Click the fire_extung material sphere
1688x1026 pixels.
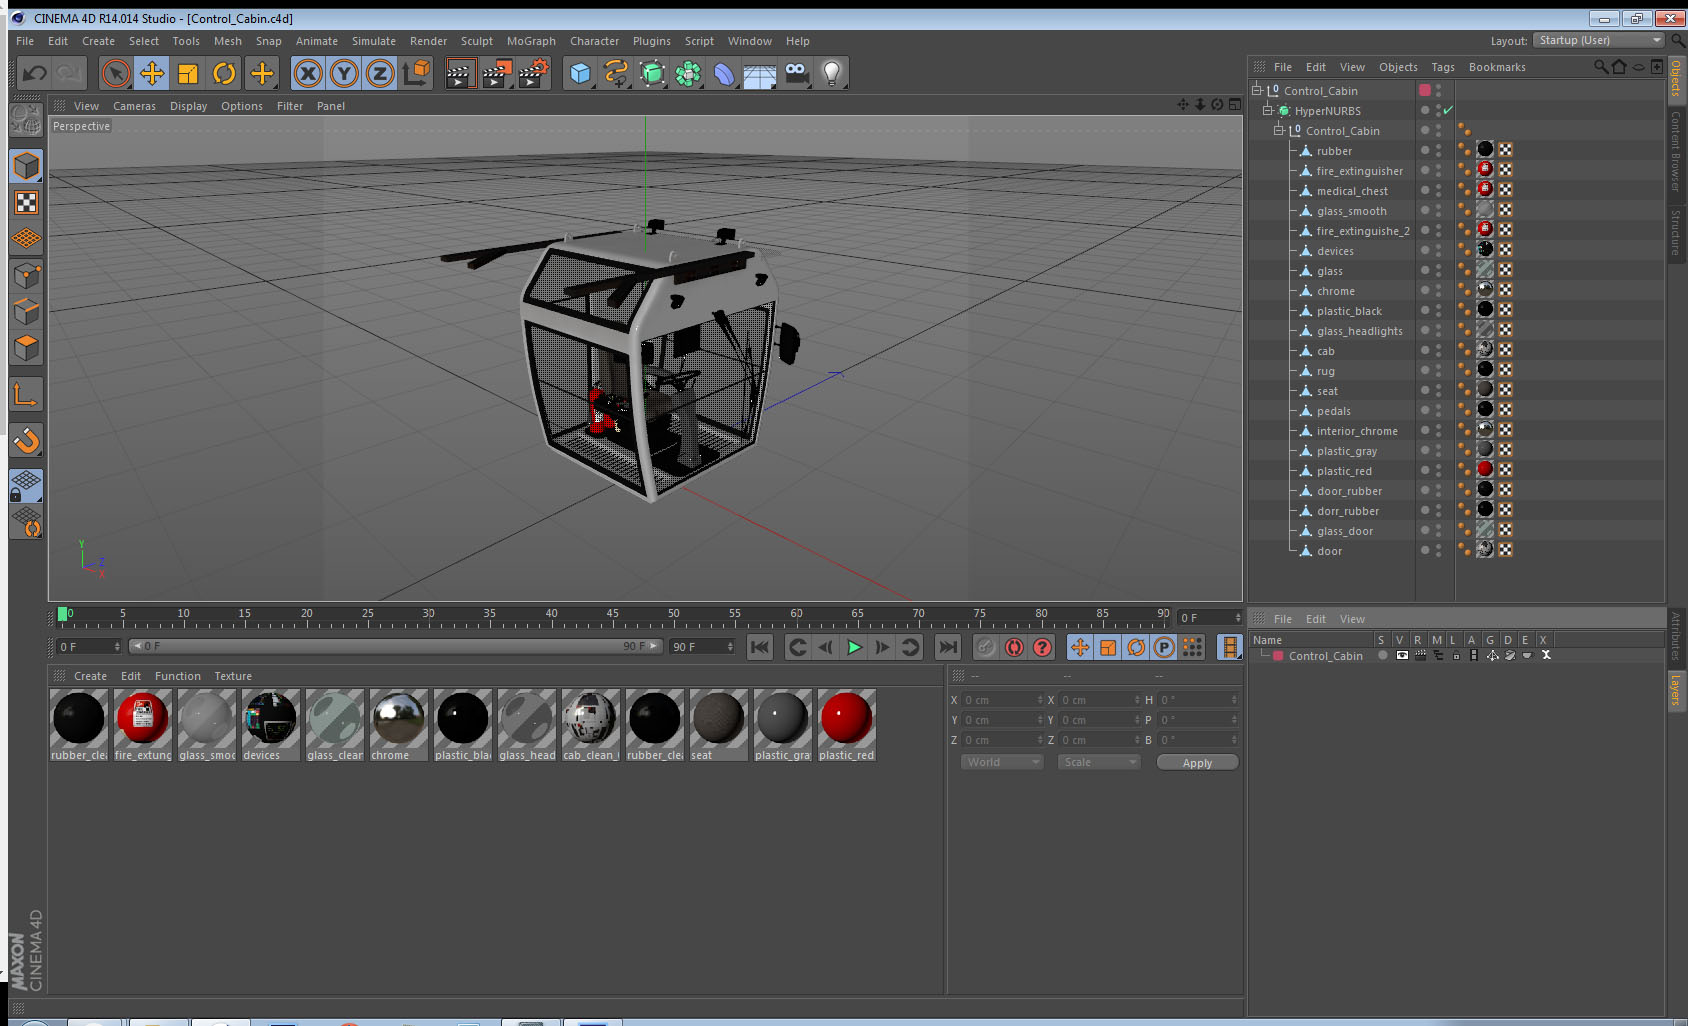142,718
